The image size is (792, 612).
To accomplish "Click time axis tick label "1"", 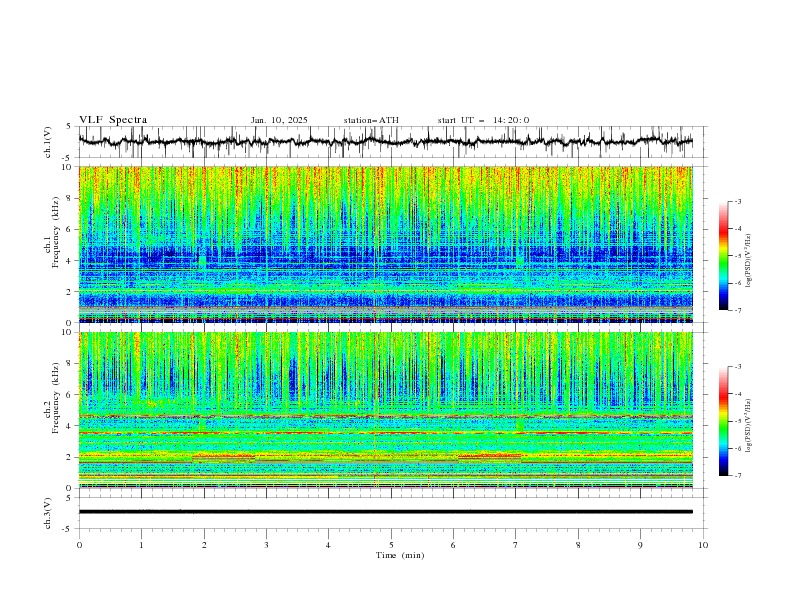I will (141, 545).
